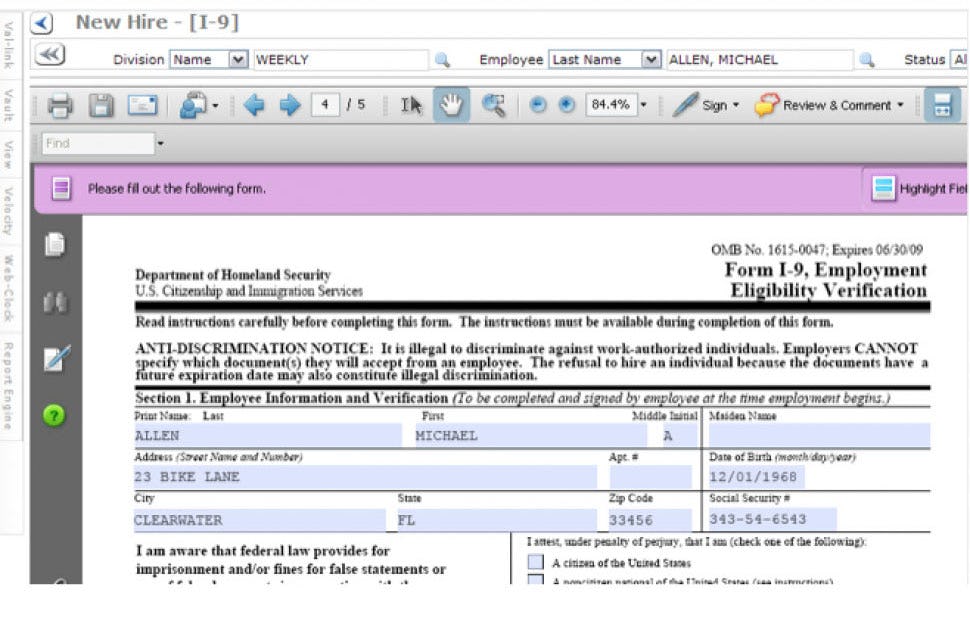The width and height of the screenshot is (970, 624).
Task: Print the I-9 document
Action: click(x=59, y=106)
